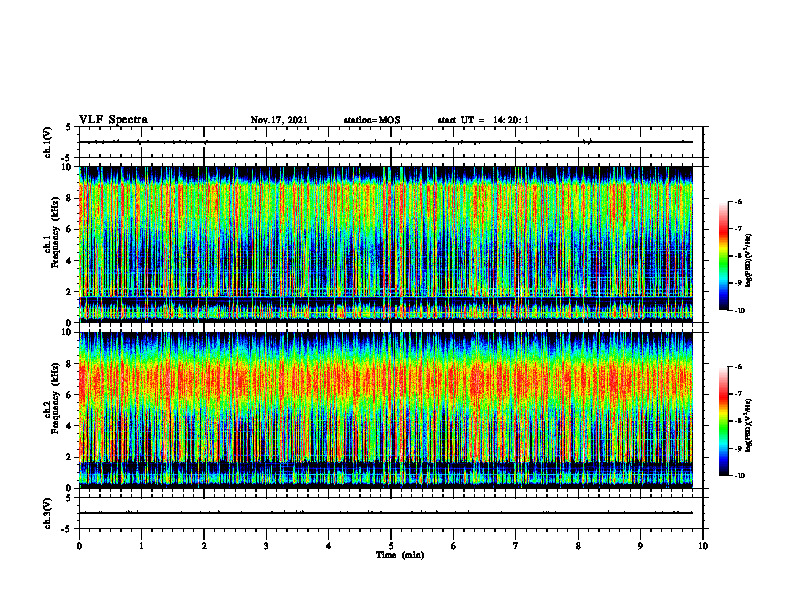This screenshot has width=792, height=612.
Task: Select the date label "Nov.17, 2021"
Action: [279, 120]
